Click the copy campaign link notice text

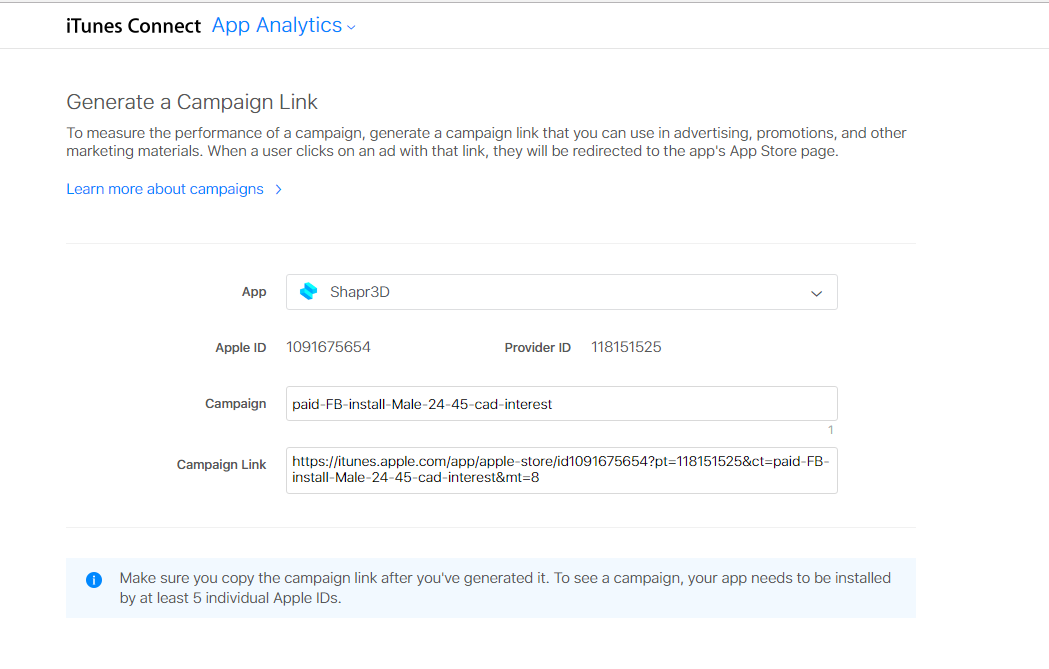(504, 588)
